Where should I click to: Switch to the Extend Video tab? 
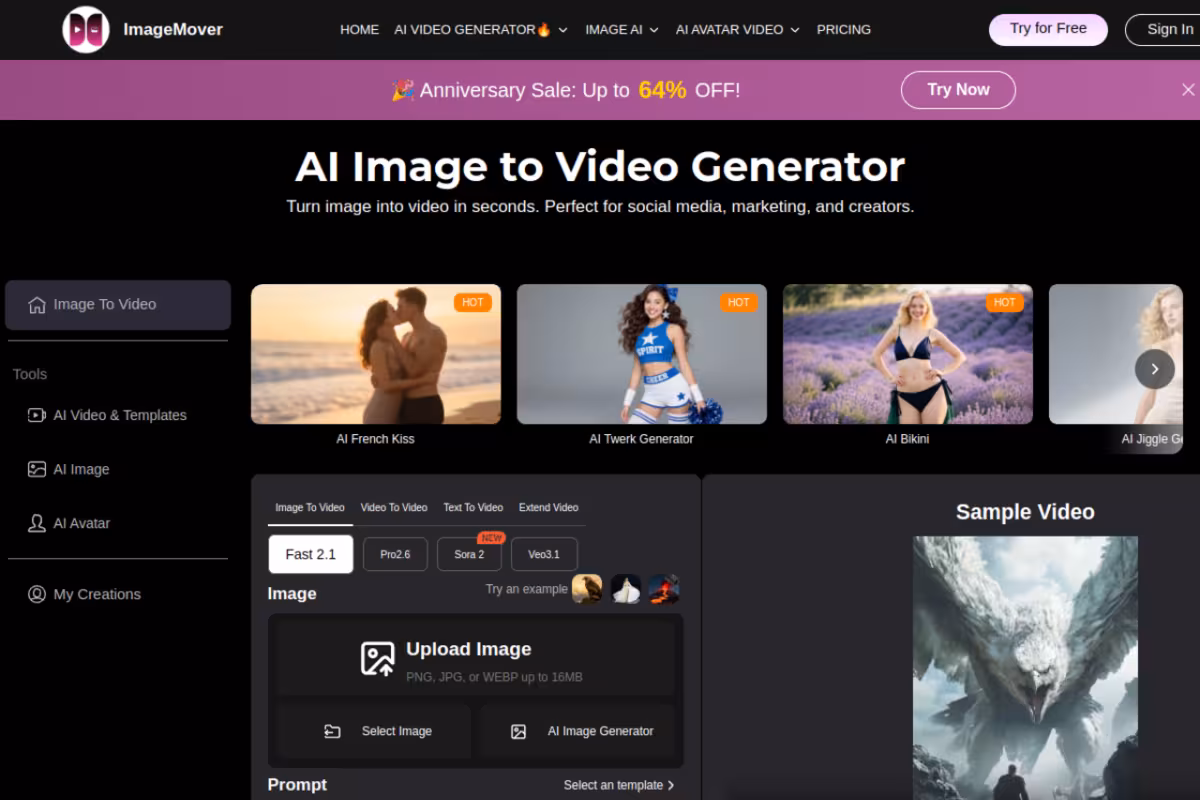tap(548, 508)
